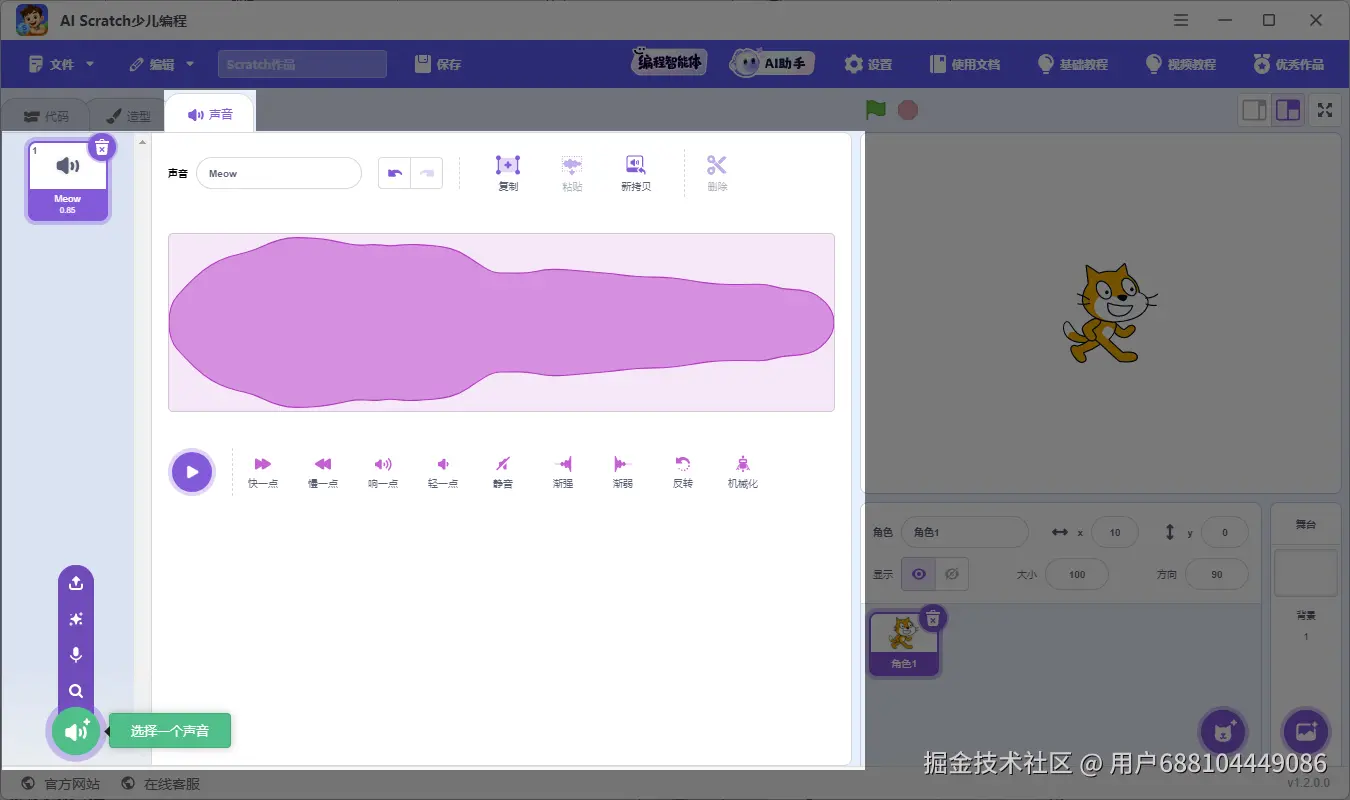Upload a sound using the upload icon

[76, 582]
